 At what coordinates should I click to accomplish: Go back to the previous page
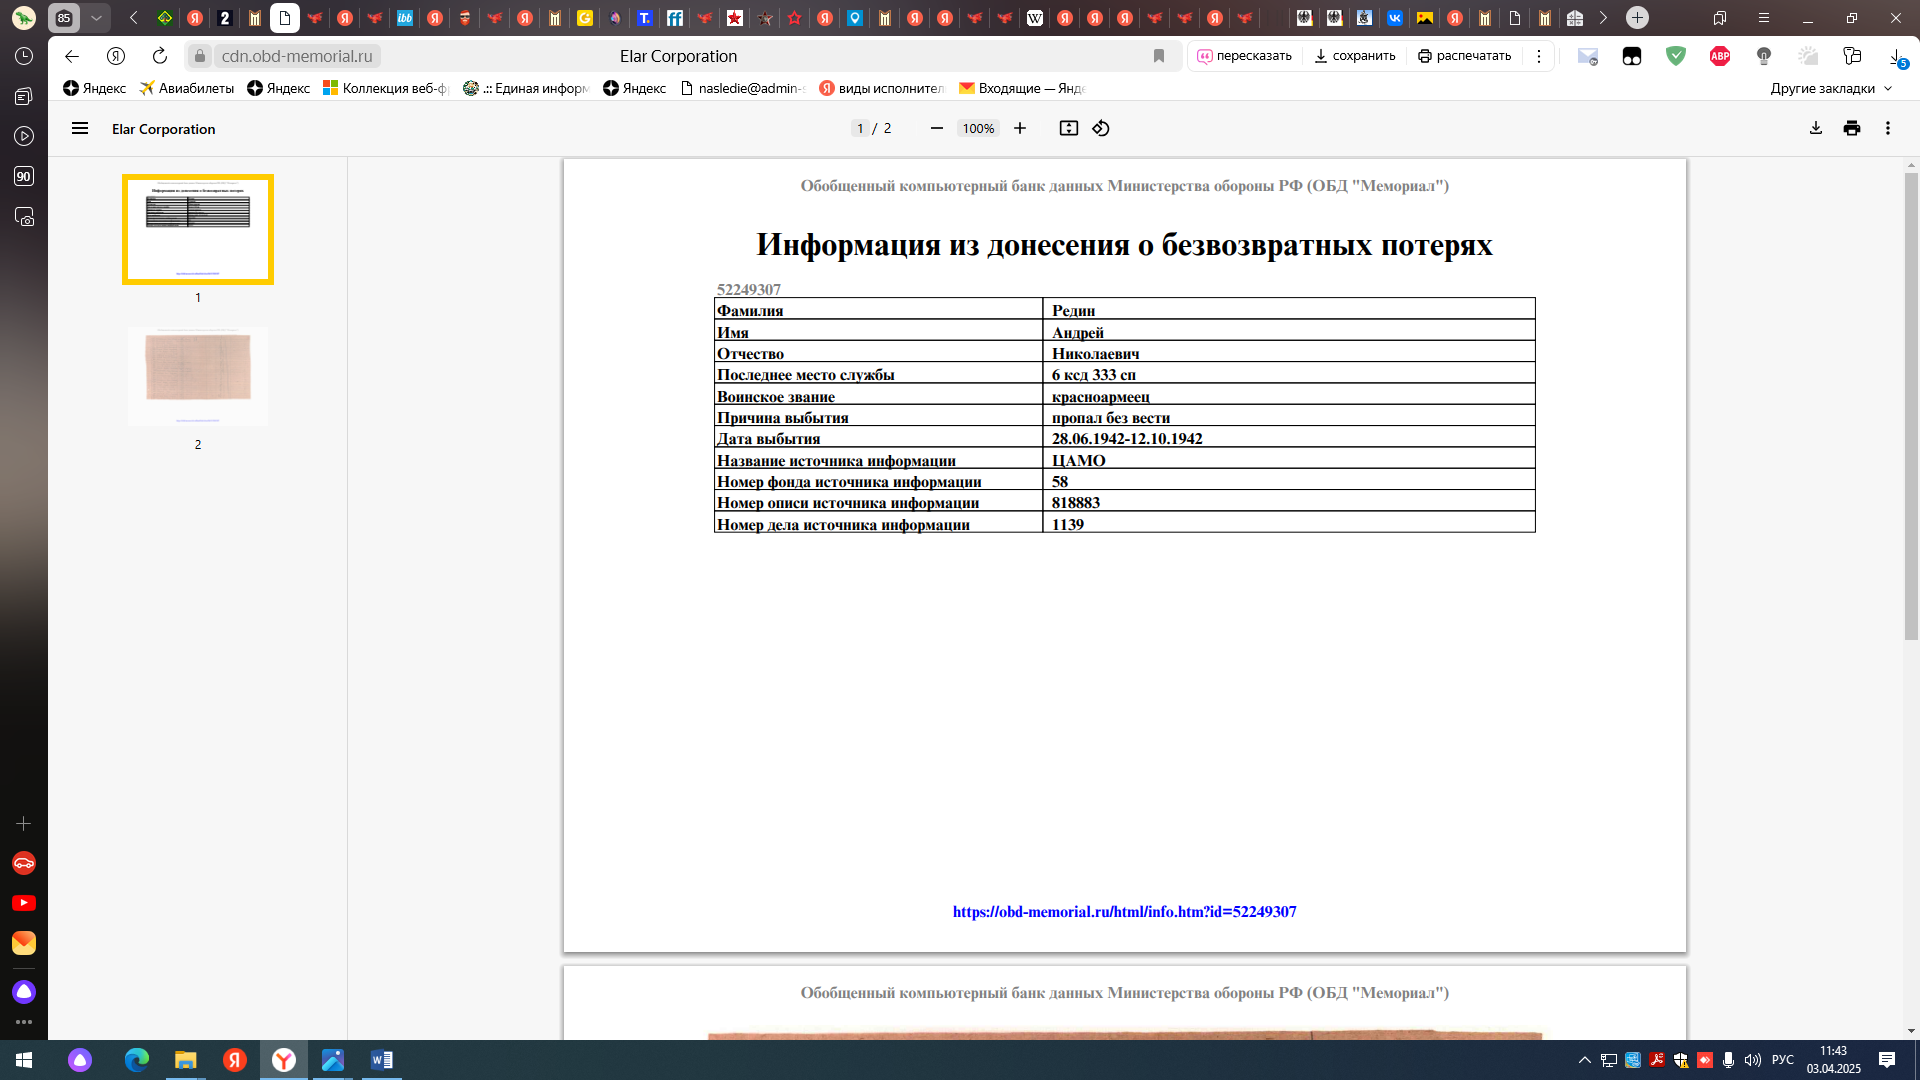pyautogui.click(x=72, y=56)
